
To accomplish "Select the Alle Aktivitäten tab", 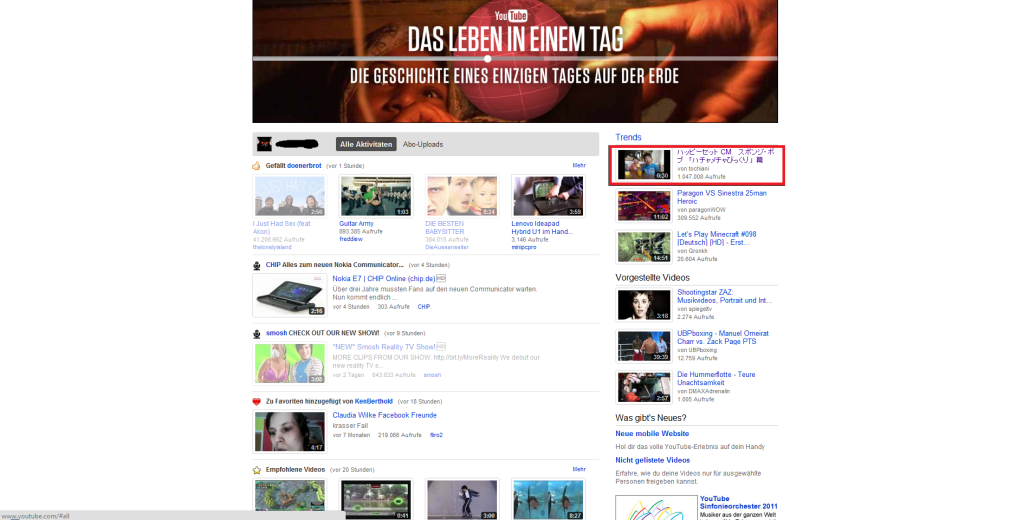I will (x=366, y=144).
